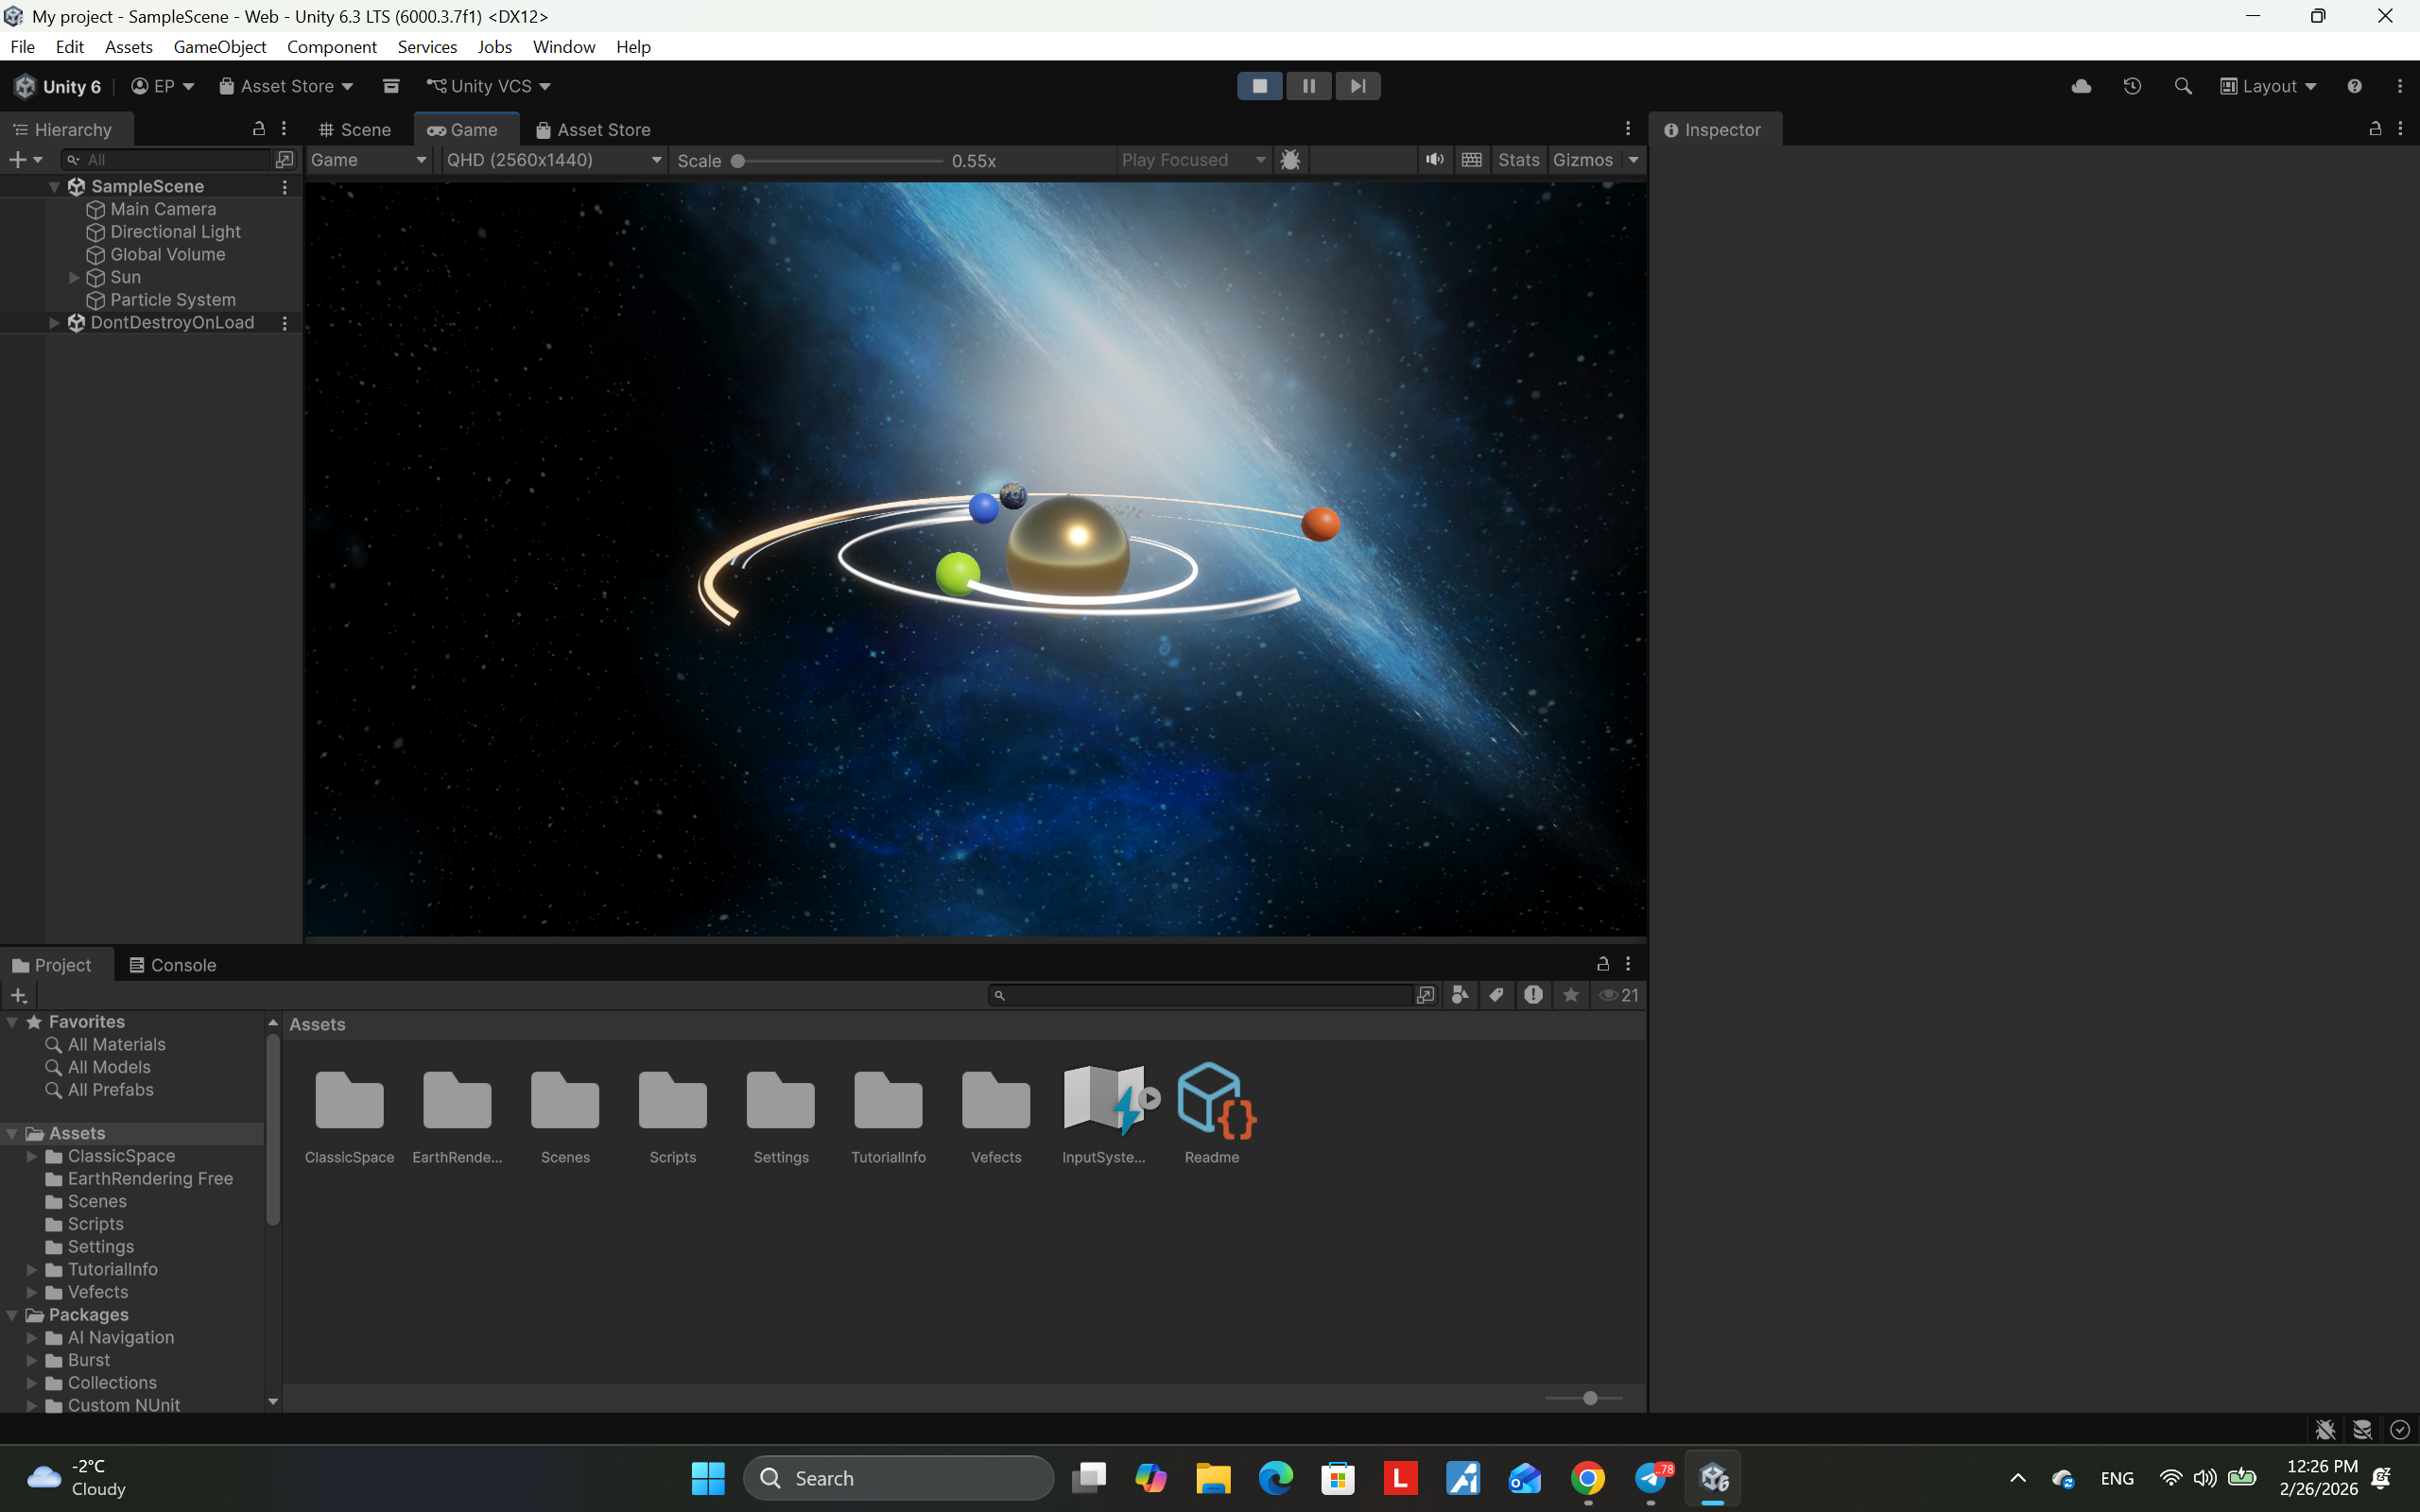Switch to the Scene tab
This screenshot has width=2420, height=1512.
(x=355, y=130)
